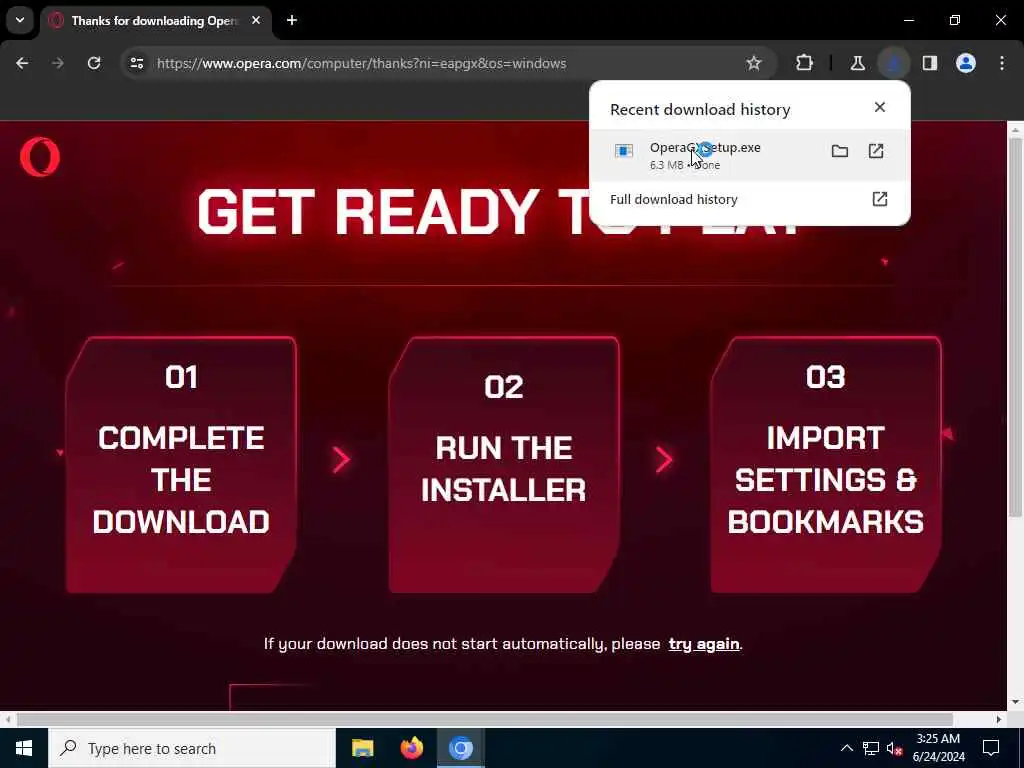
Task: Click the 'try again' download link
Action: tap(704, 644)
